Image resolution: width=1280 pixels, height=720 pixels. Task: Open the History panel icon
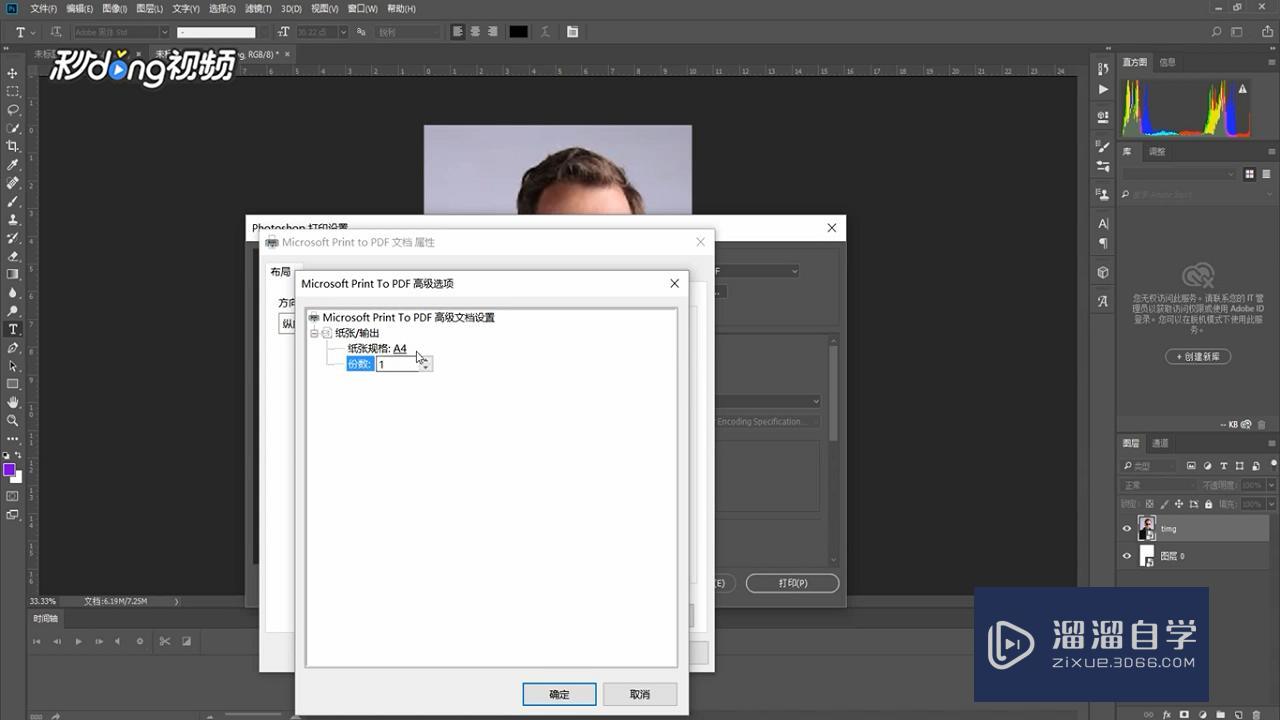coord(1103,68)
